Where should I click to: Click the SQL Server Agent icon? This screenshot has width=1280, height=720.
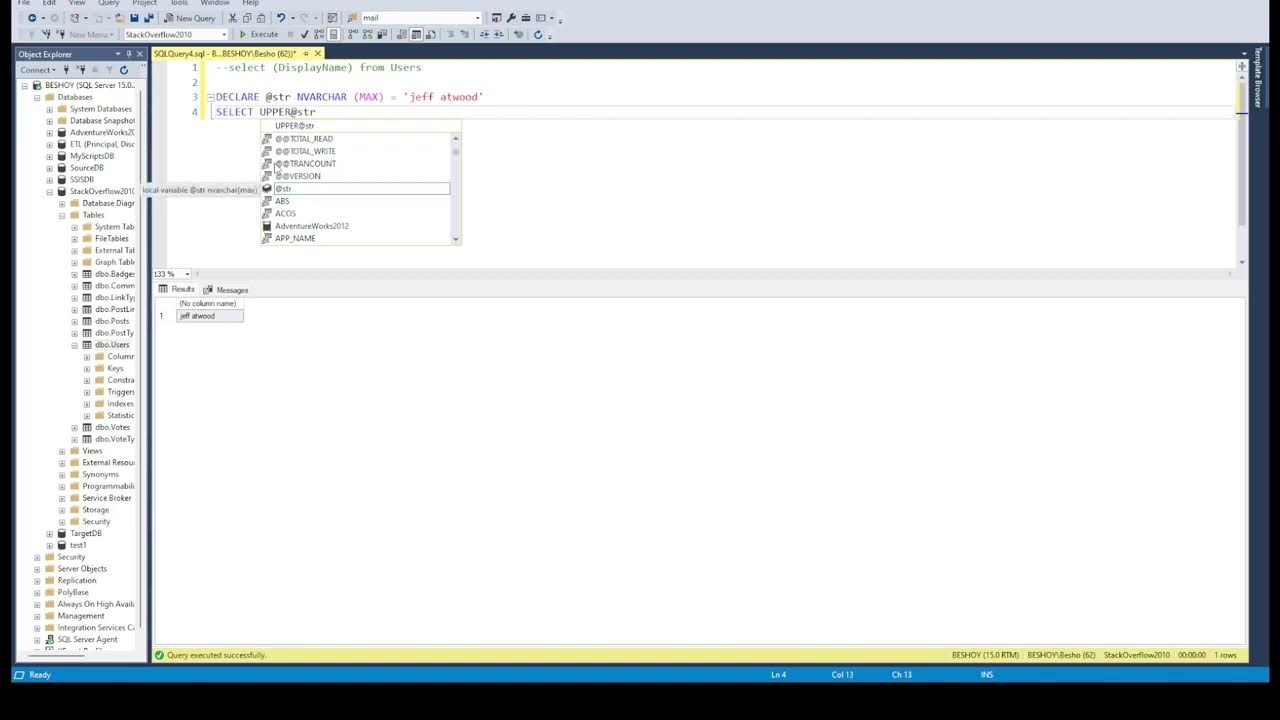click(x=50, y=639)
